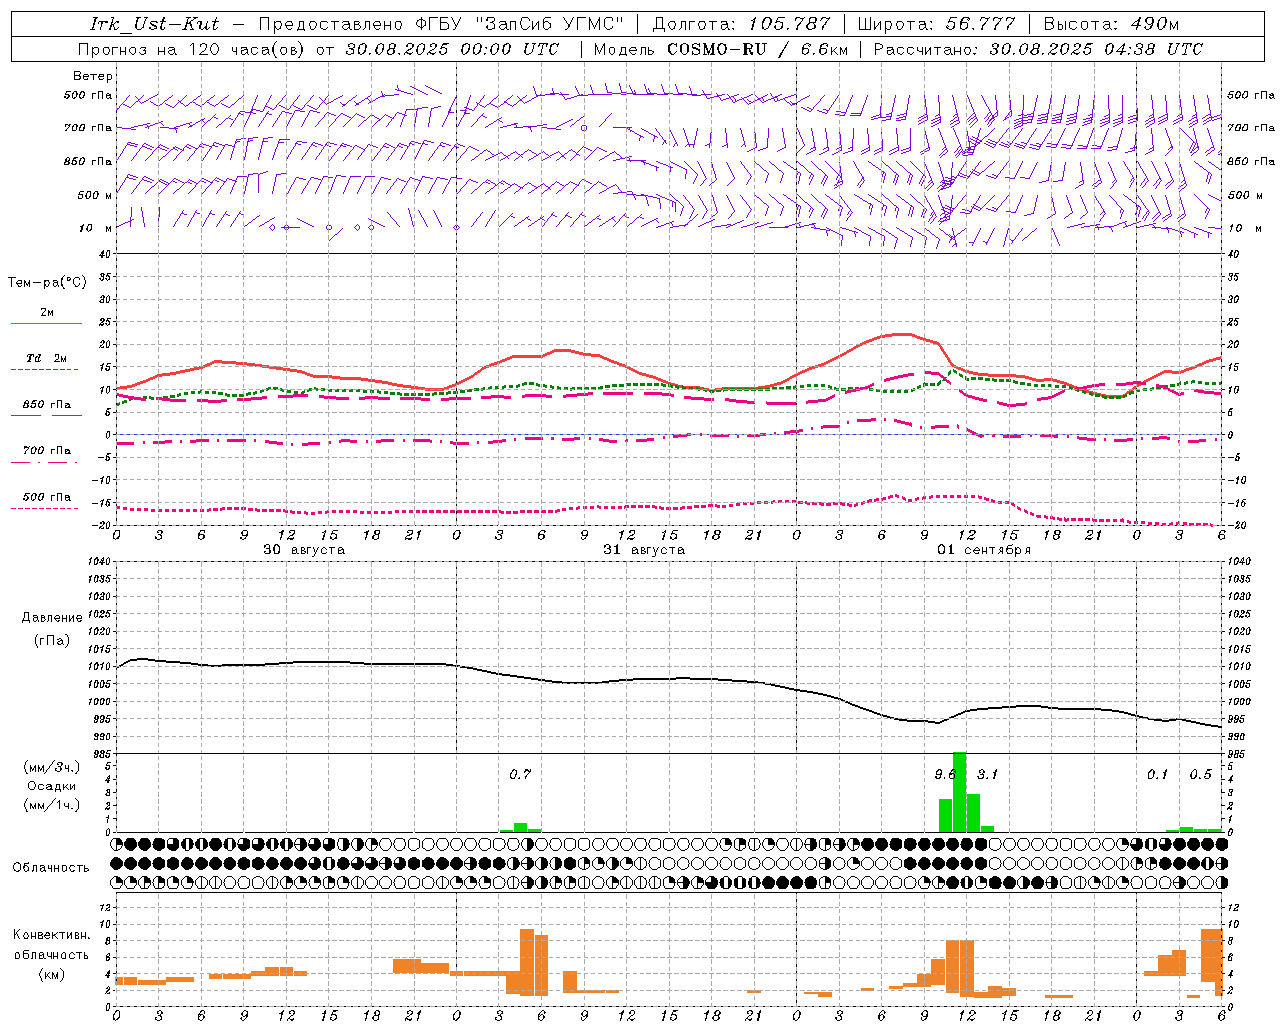This screenshot has width=1280, height=1024.
Task: Click the "(мм/1ч.)" precipitation unit label
Action: tap(52, 805)
